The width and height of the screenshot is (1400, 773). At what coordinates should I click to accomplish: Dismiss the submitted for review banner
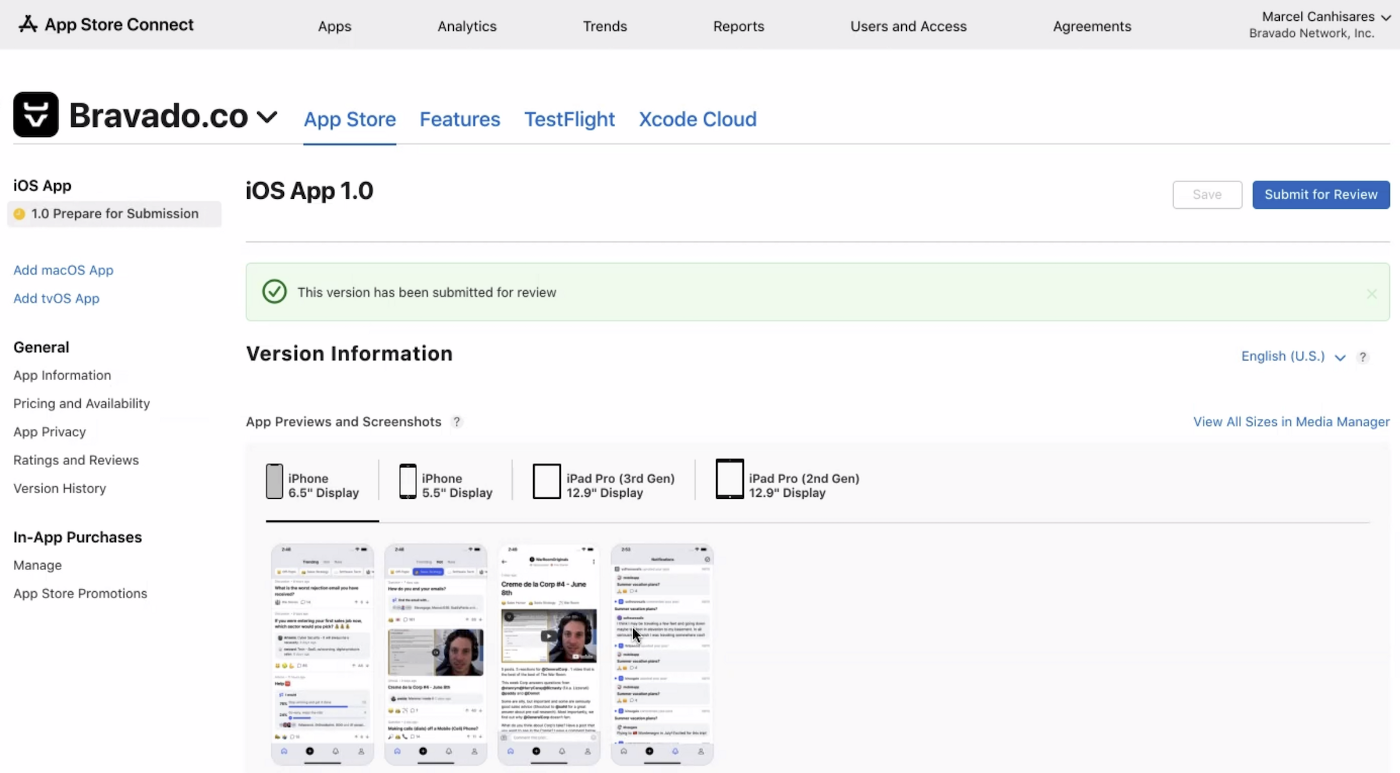pyautogui.click(x=1372, y=293)
